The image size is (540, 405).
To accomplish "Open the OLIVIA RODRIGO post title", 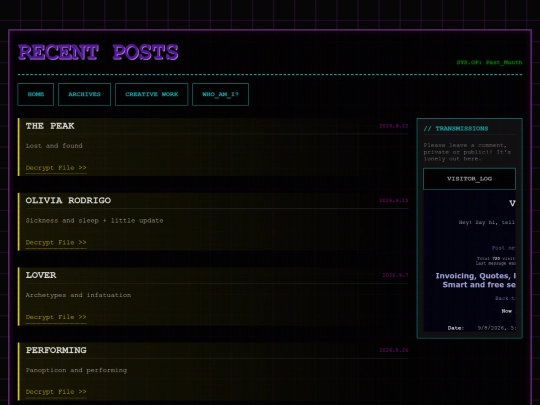I will click(68, 200).
